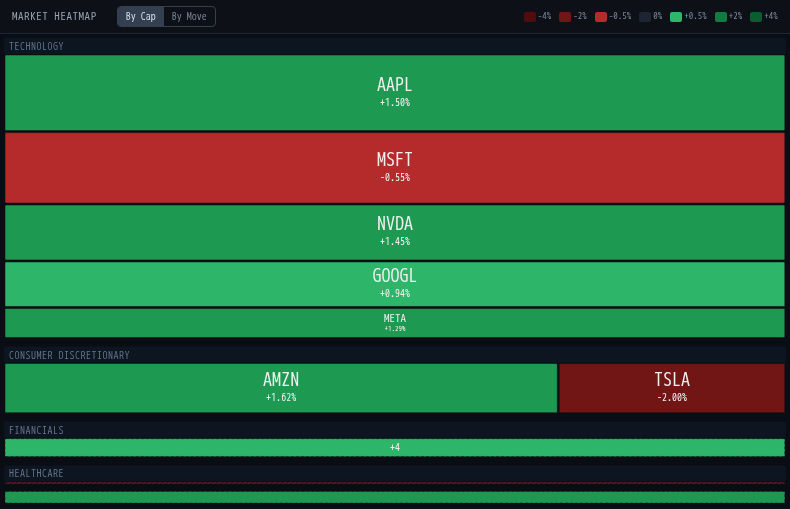Click the +0.5% legend swatch

click(676, 17)
